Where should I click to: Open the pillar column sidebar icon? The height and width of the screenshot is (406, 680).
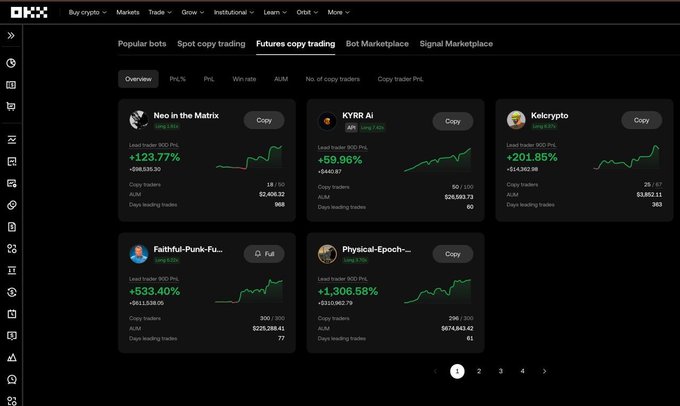click(x=12, y=271)
